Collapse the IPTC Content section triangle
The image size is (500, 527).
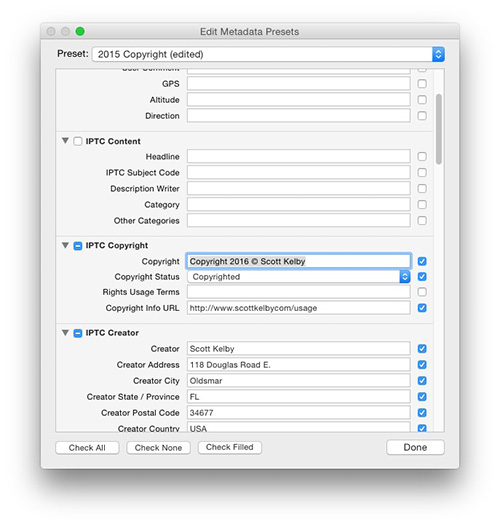click(x=65, y=140)
